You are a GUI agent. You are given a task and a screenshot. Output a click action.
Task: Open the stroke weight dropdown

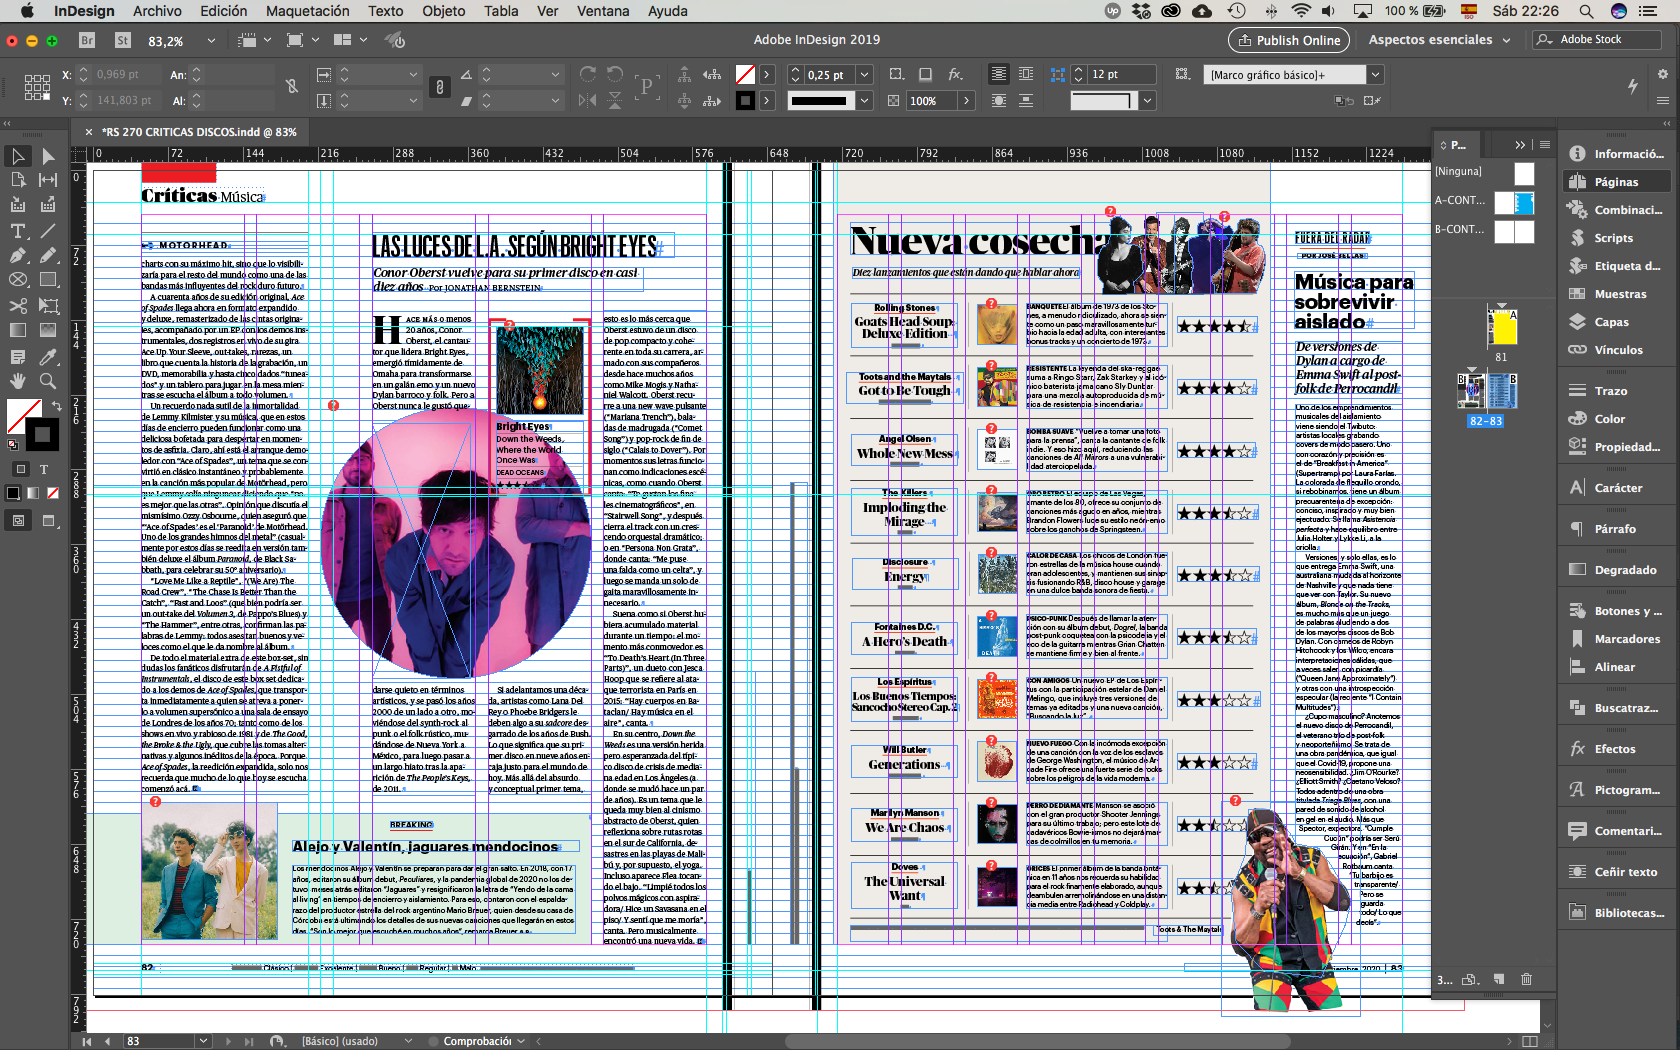click(x=865, y=75)
